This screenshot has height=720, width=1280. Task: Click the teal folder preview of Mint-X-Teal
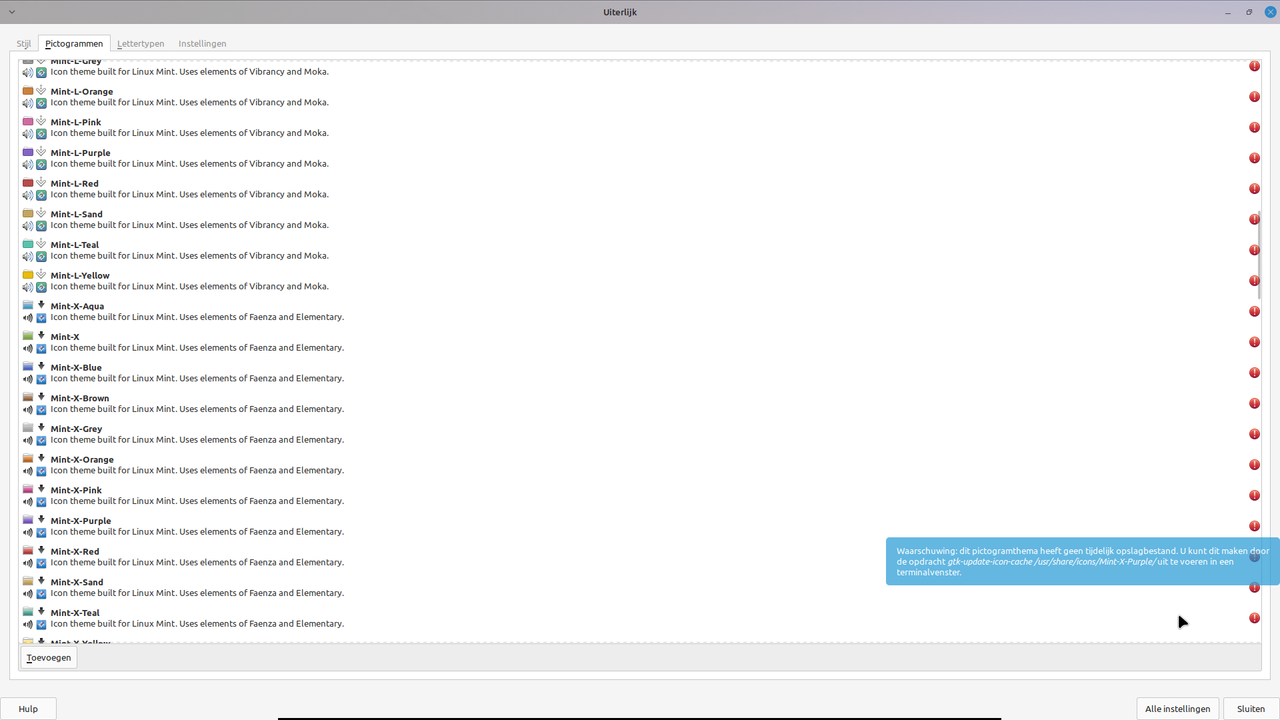(x=28, y=611)
